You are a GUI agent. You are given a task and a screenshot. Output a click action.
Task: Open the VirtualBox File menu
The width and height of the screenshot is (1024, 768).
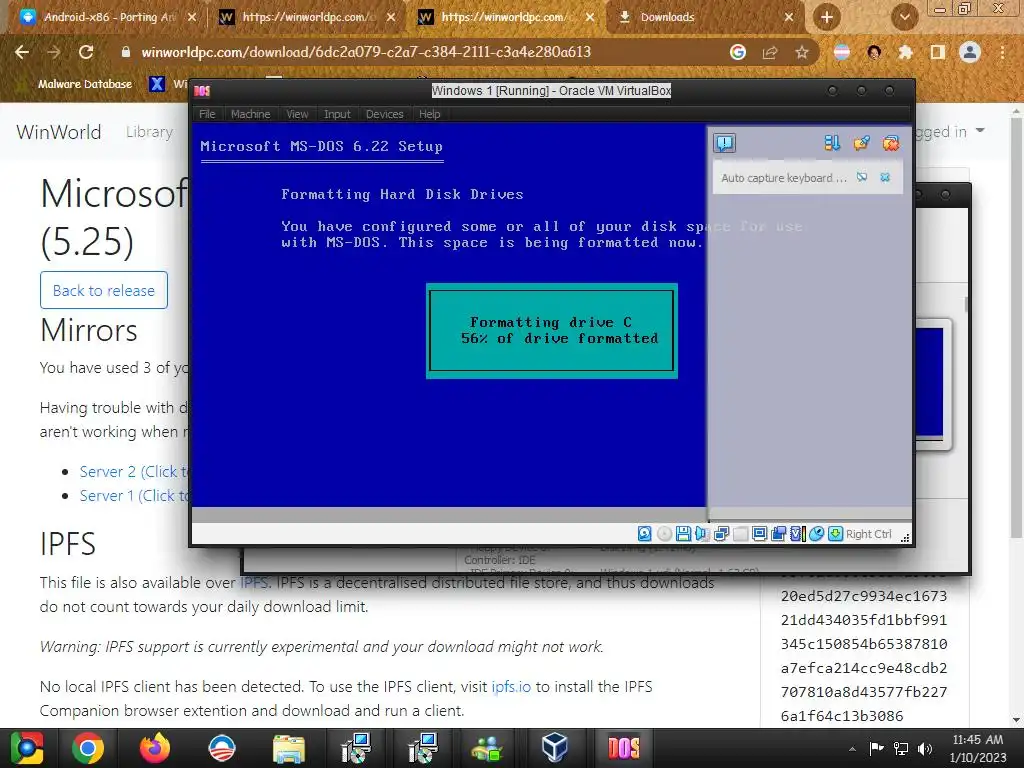[207, 114]
